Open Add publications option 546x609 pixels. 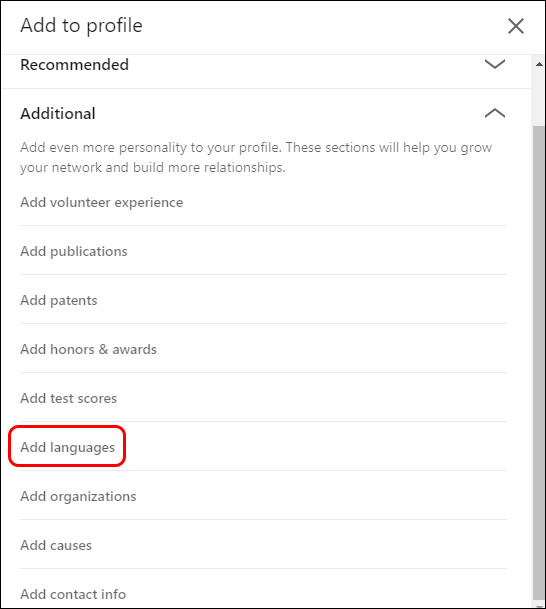tap(74, 251)
